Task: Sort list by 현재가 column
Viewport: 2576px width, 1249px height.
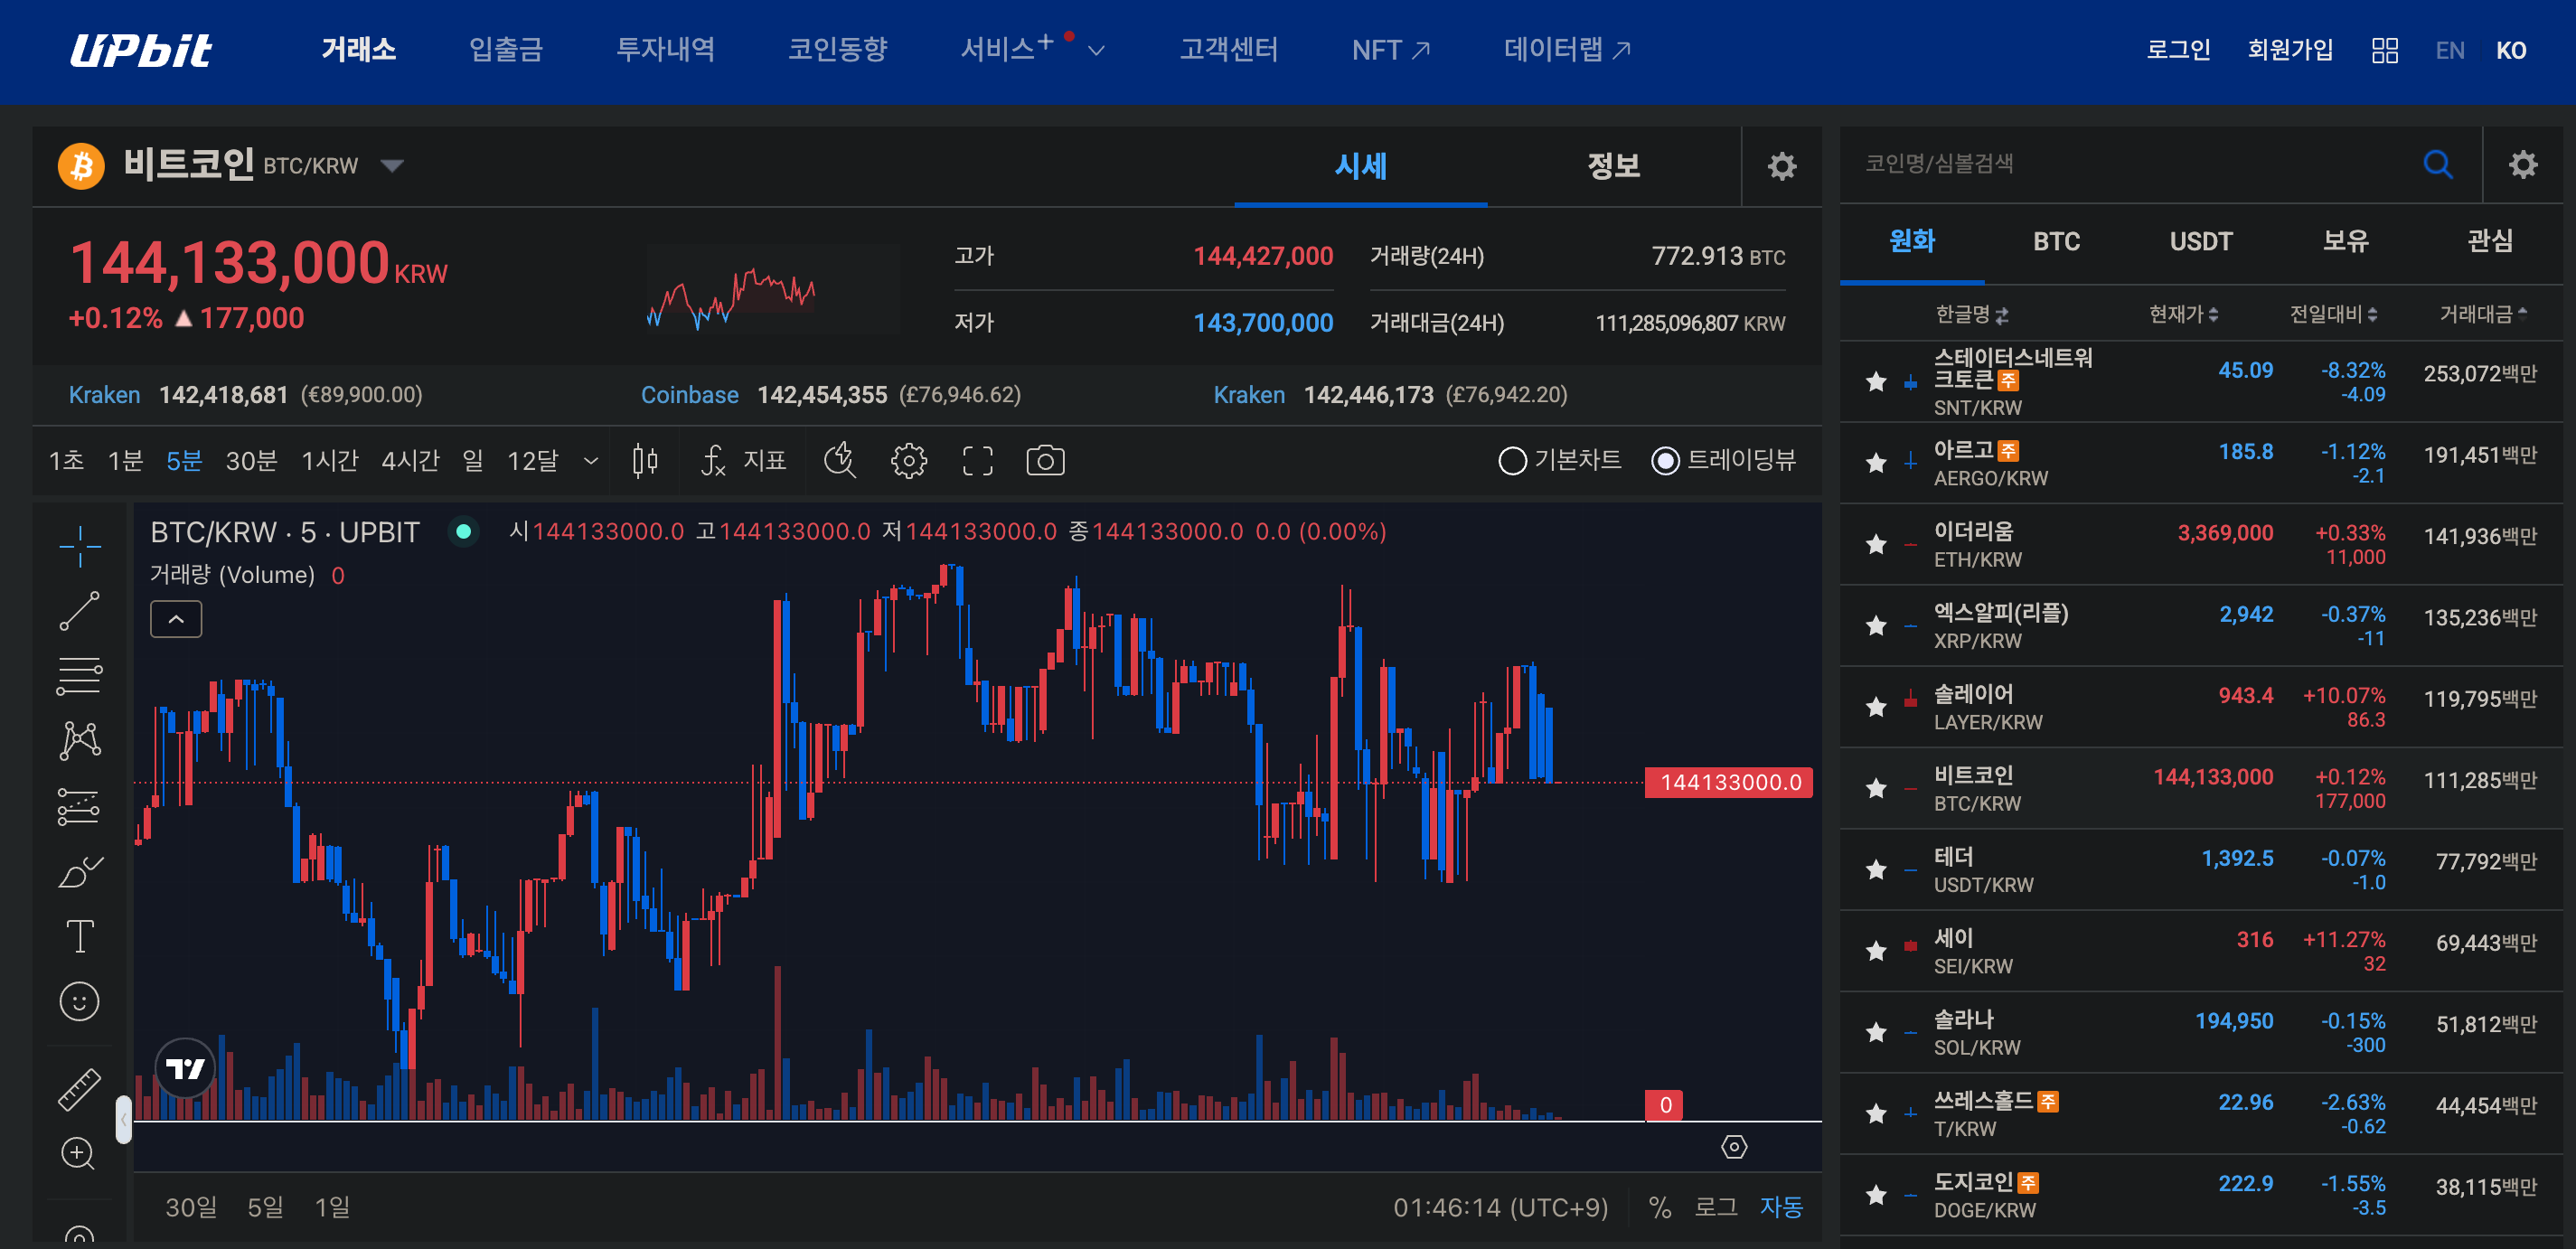Action: point(2183,315)
